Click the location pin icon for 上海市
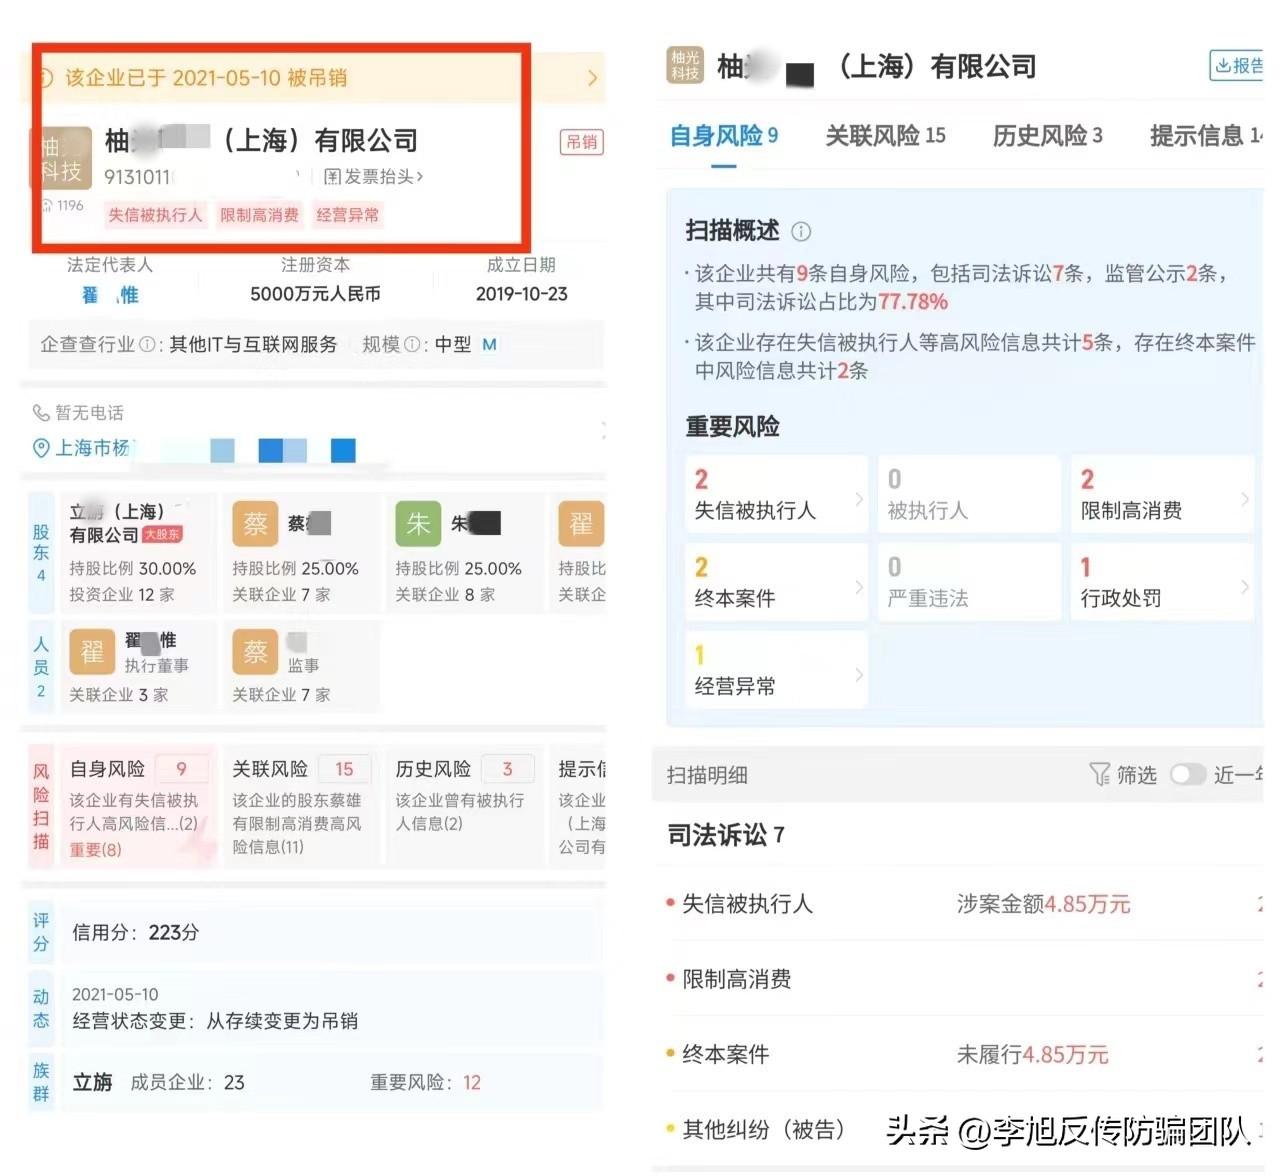The image size is (1280, 1176). 41,448
